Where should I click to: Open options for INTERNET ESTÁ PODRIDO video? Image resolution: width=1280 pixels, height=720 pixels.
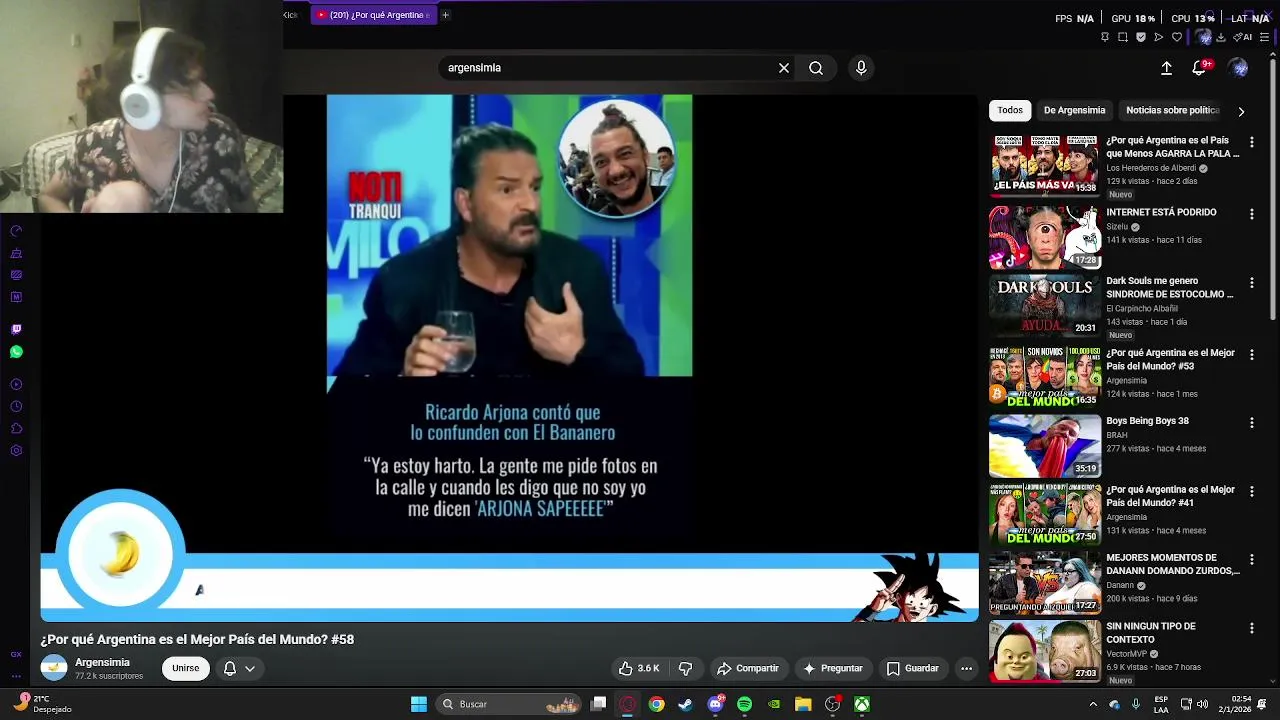pos(1251,214)
